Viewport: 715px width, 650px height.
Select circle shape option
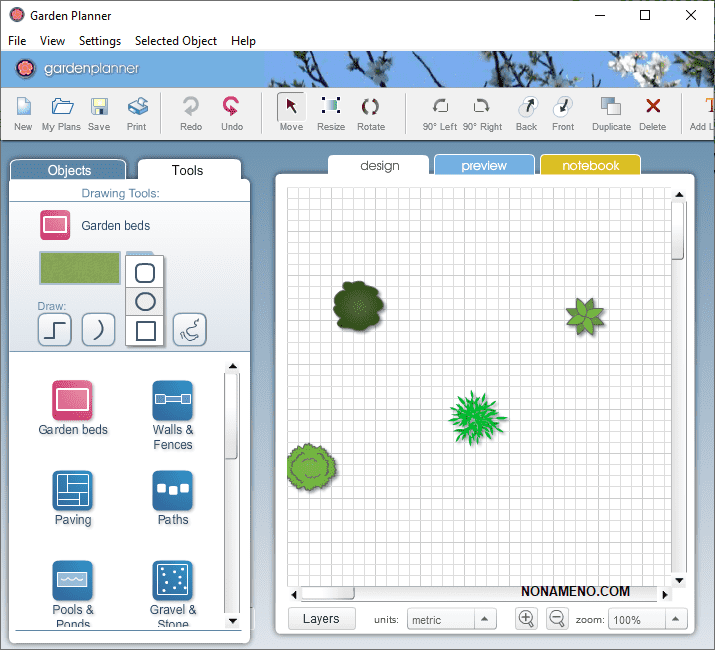point(145,301)
